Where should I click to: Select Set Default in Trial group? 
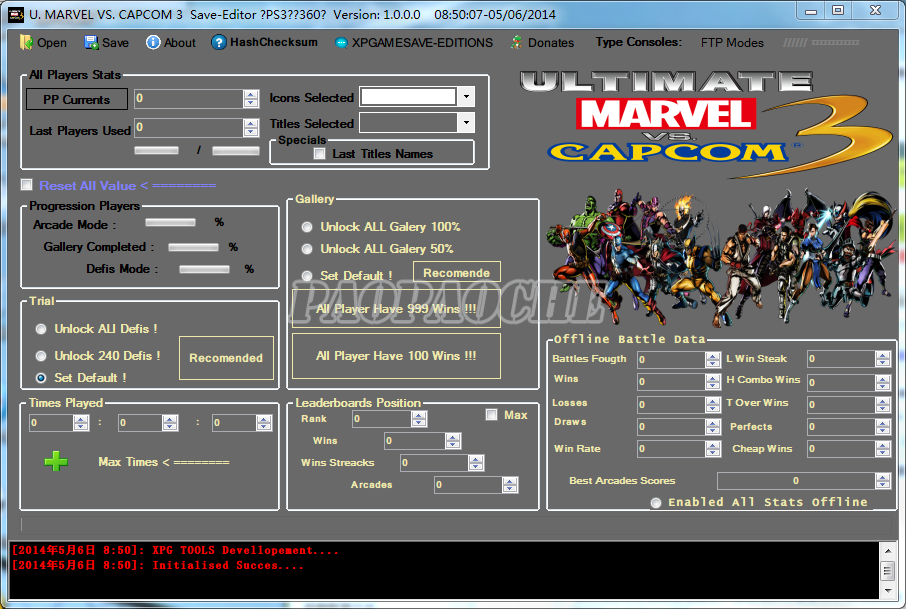point(41,378)
